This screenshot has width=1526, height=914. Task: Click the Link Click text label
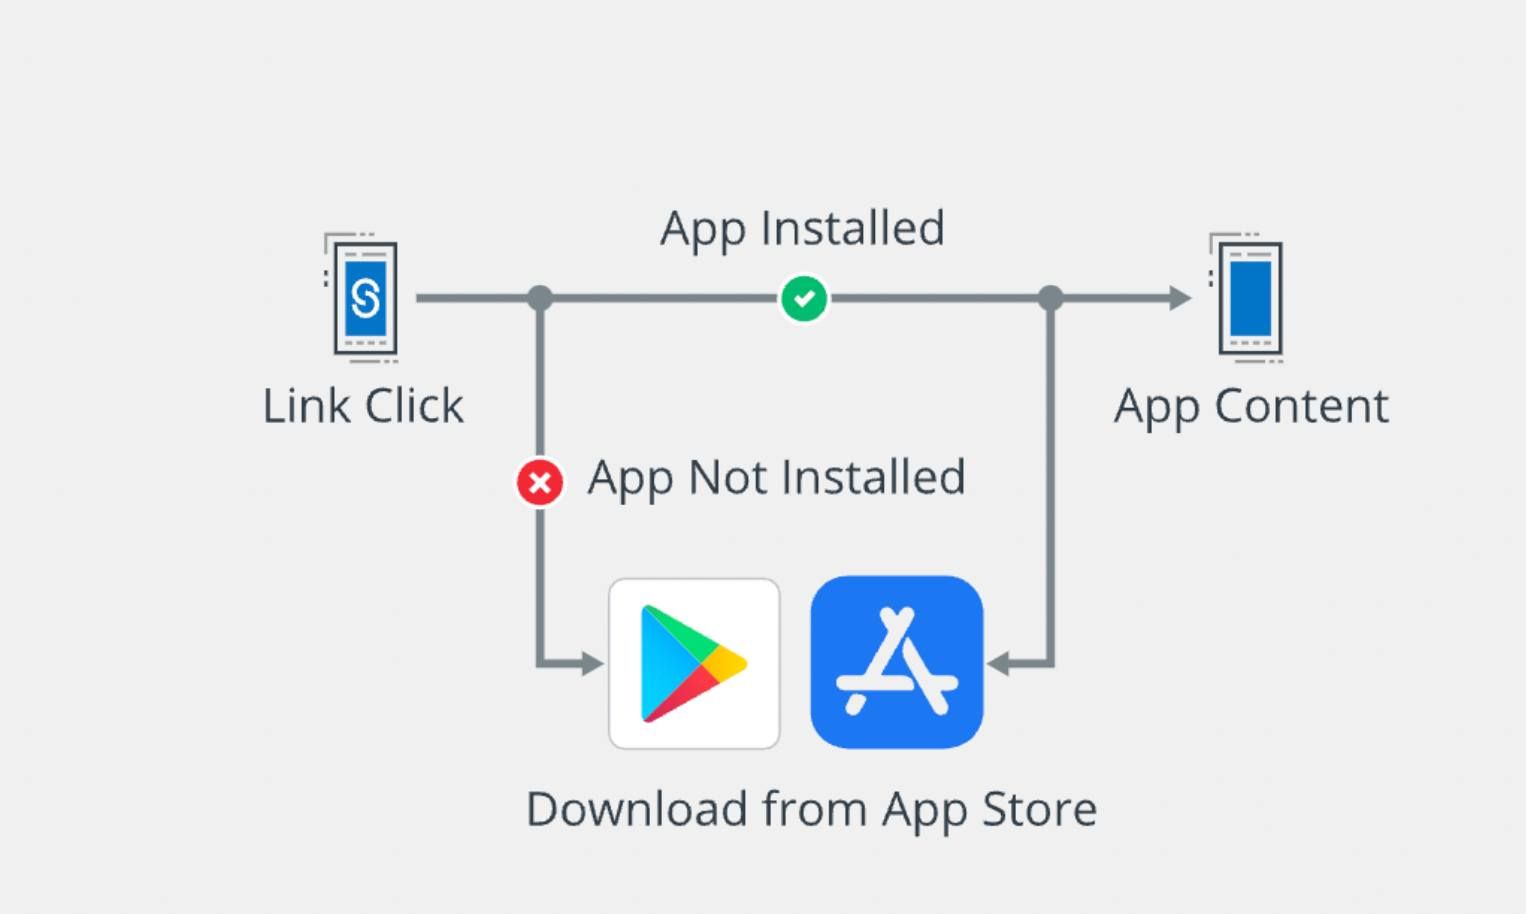click(x=363, y=406)
